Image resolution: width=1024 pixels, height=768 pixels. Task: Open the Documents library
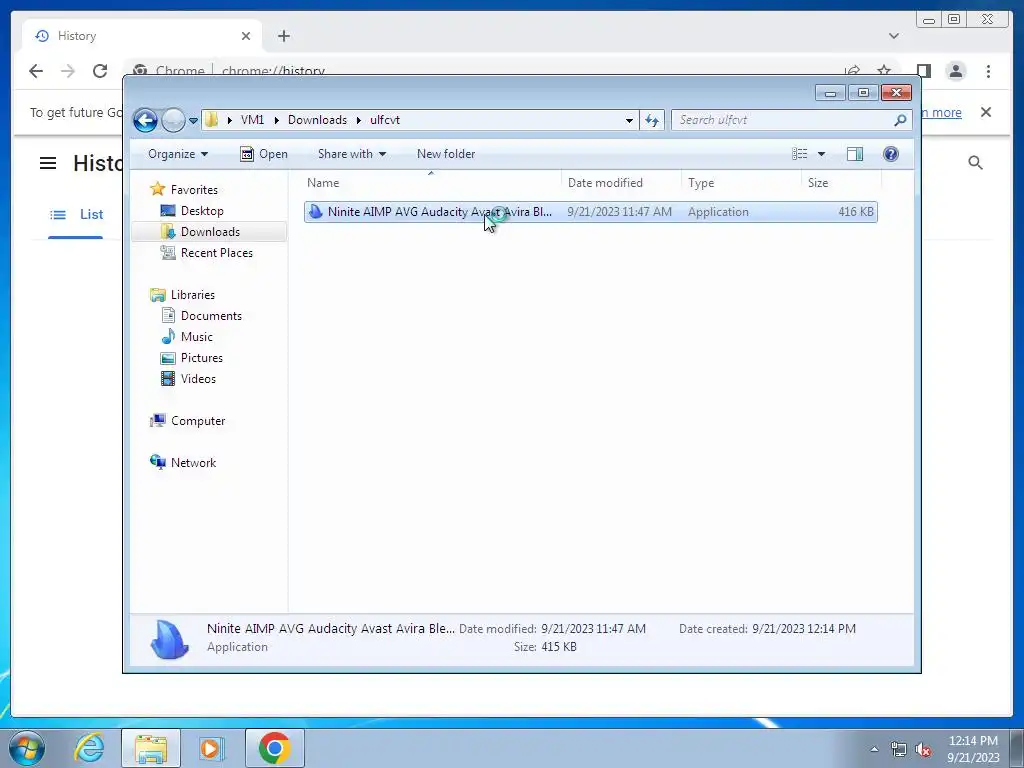[211, 316]
